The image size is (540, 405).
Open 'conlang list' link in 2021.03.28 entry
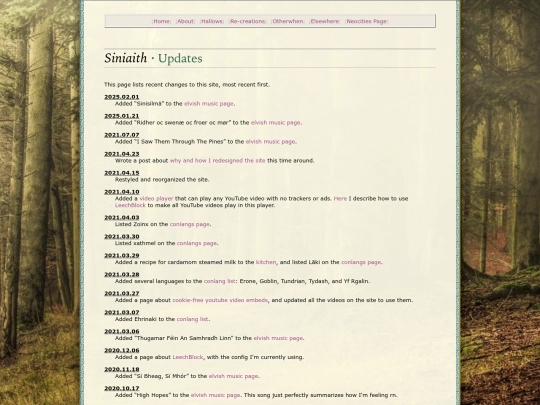click(x=219, y=281)
